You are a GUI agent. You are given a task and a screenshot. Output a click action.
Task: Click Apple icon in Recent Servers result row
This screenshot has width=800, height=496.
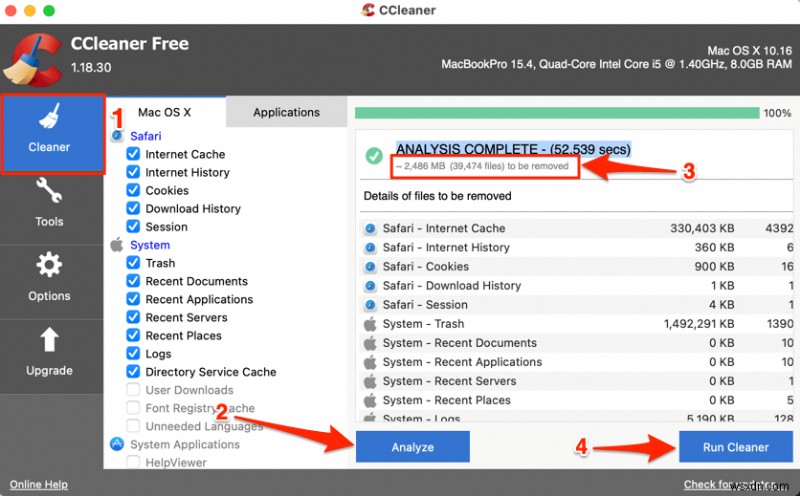370,381
